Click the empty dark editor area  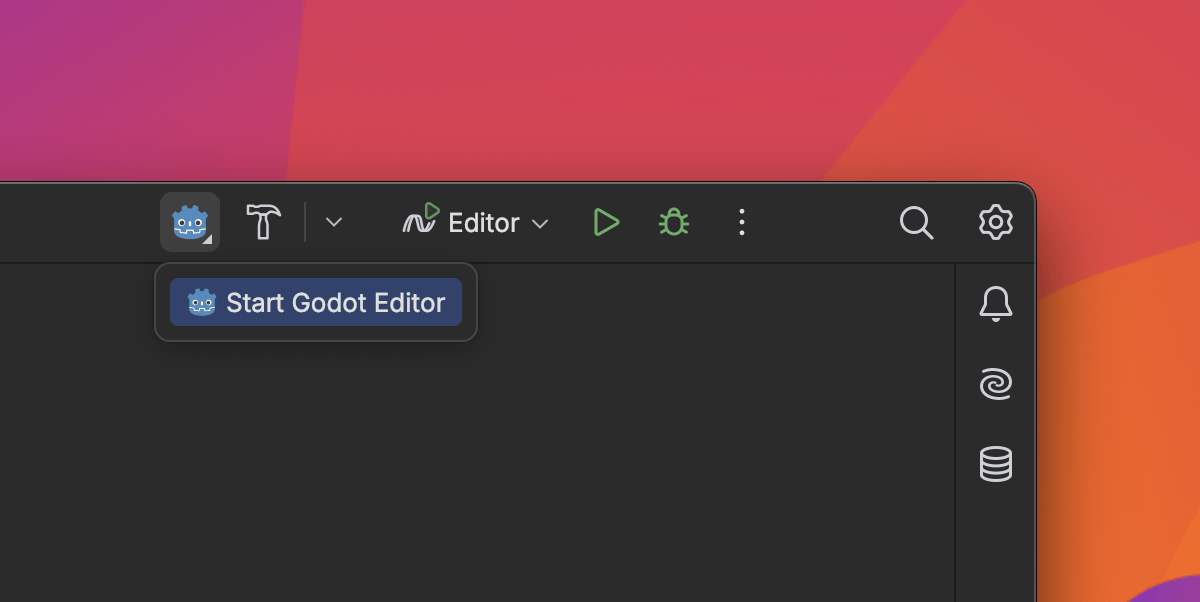click(x=500, y=460)
